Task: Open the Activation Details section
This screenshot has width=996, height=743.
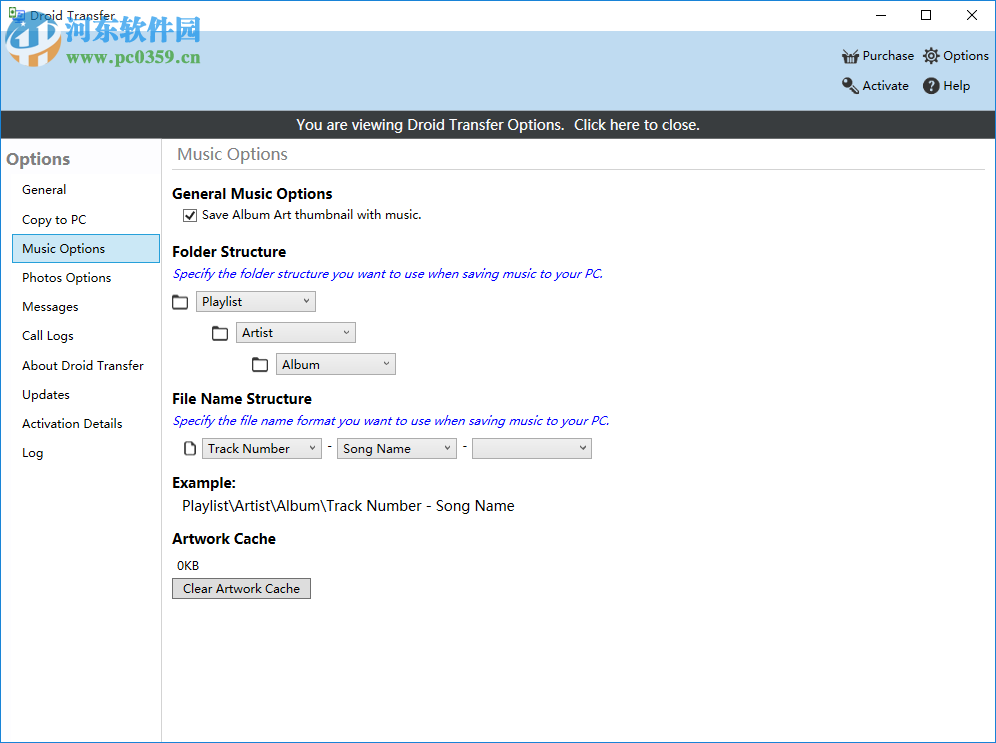Action: (x=72, y=423)
